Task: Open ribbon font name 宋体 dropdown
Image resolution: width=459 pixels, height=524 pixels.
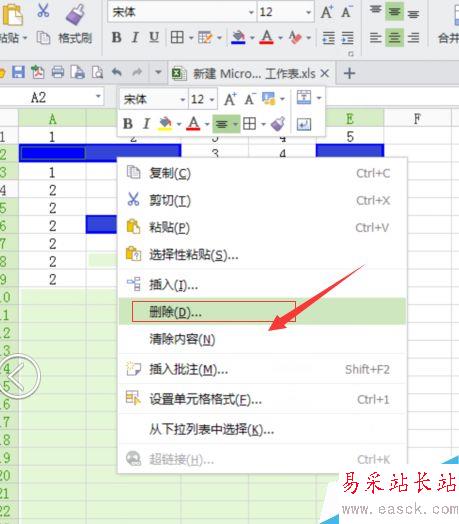Action: [x=251, y=12]
